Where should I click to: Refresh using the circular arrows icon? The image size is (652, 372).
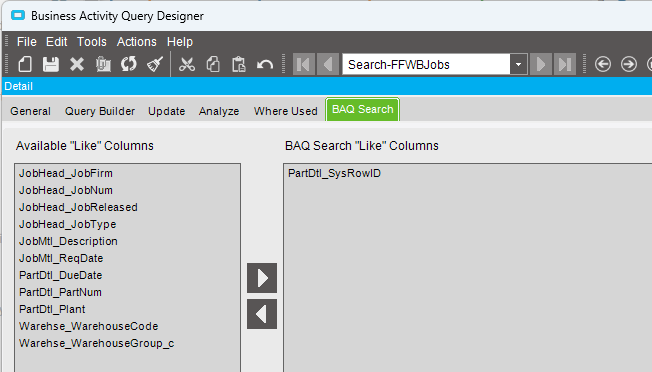[x=129, y=64]
